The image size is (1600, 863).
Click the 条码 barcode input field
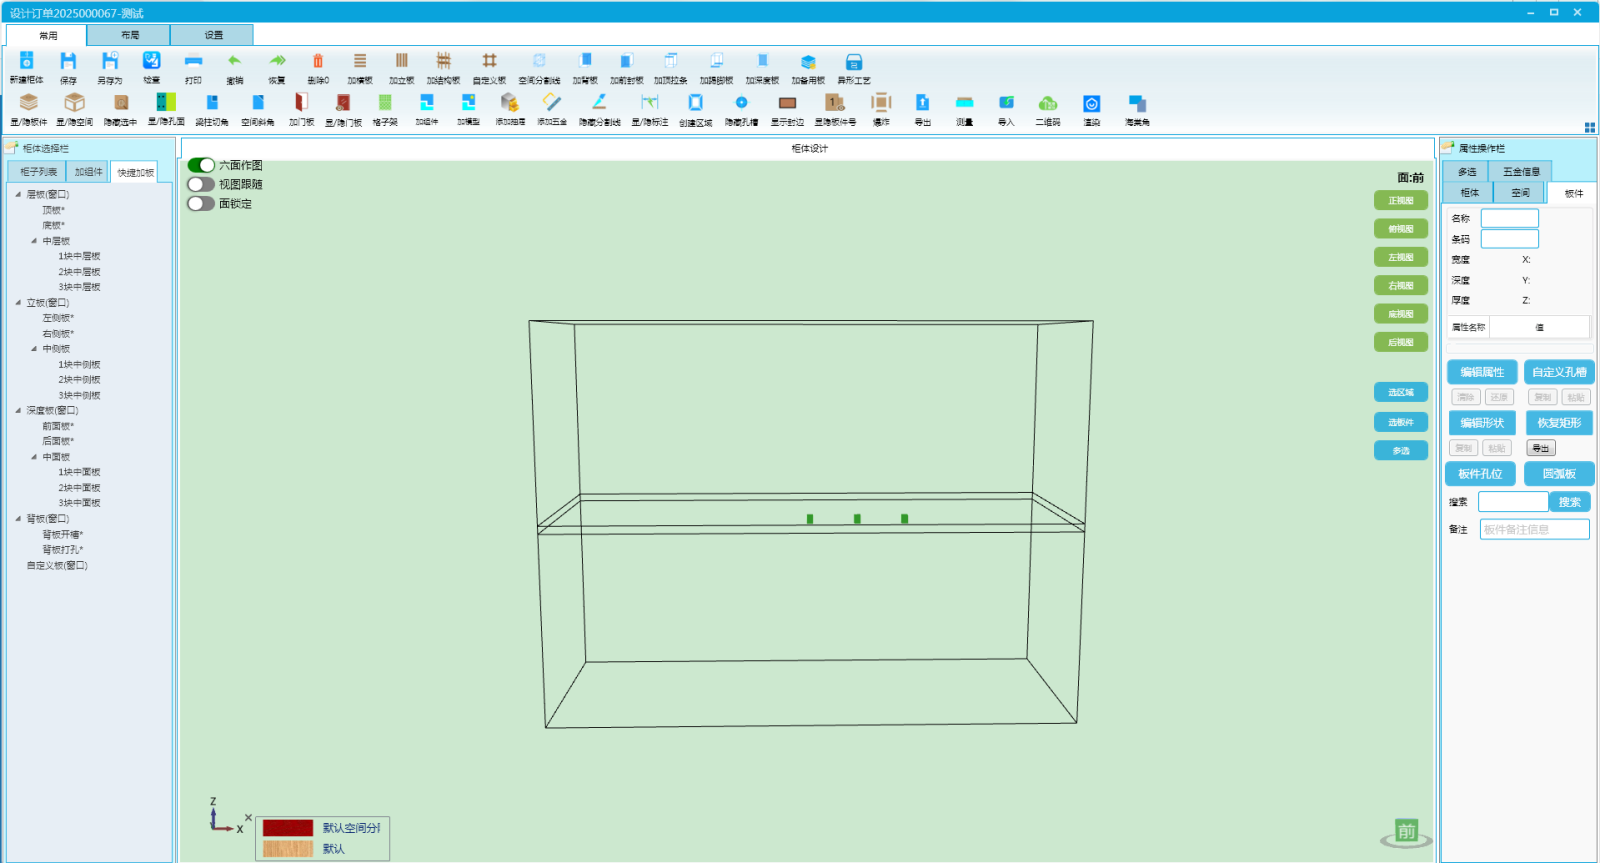[1509, 239]
